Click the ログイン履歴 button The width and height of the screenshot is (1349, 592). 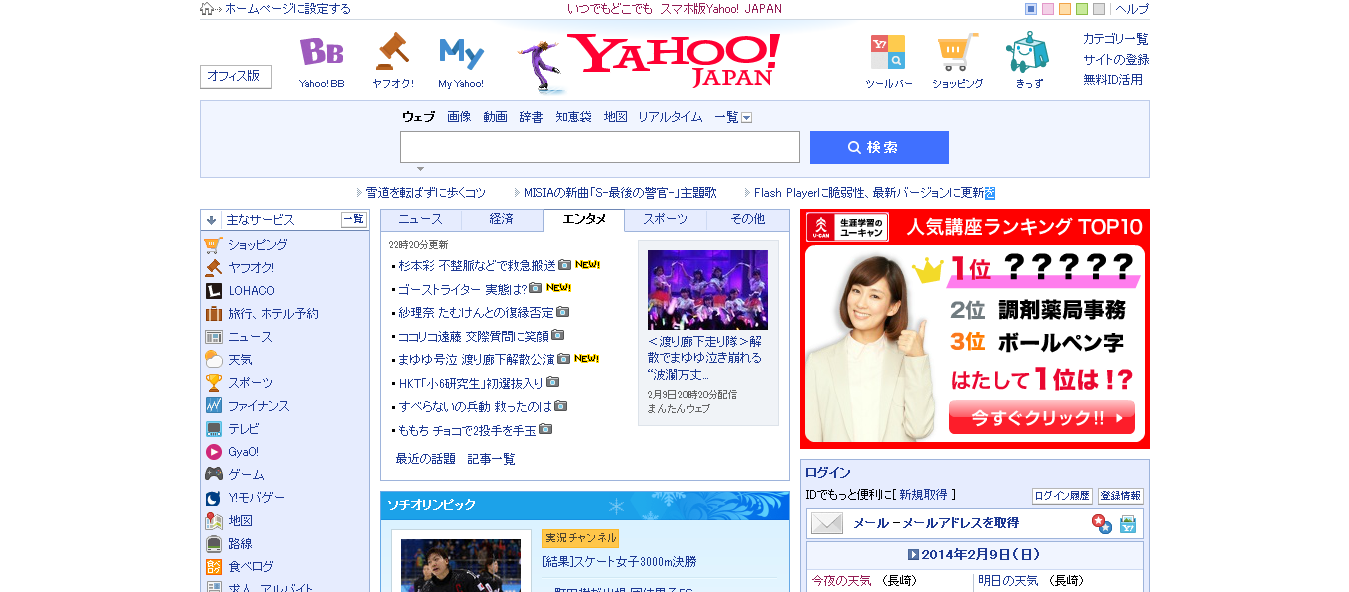point(1062,496)
